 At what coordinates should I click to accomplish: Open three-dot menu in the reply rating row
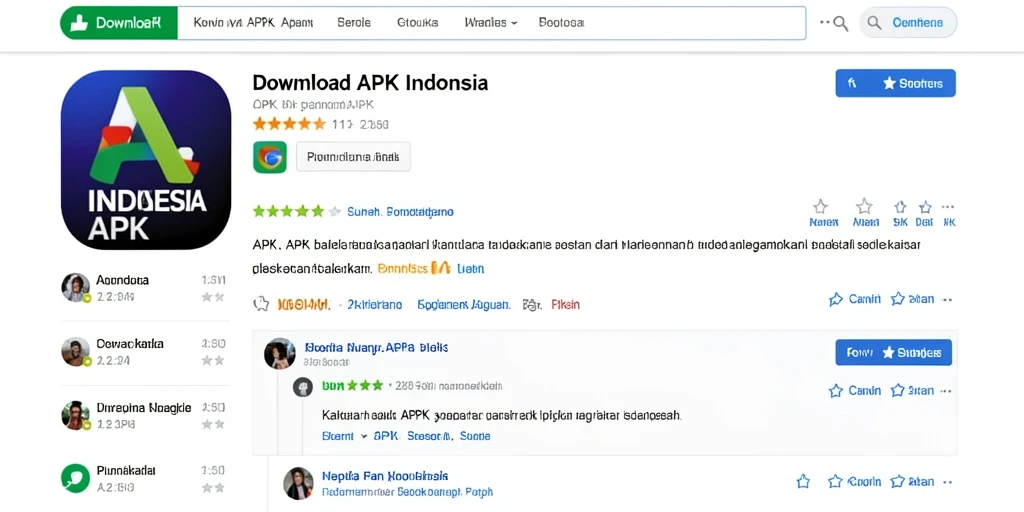tap(947, 391)
